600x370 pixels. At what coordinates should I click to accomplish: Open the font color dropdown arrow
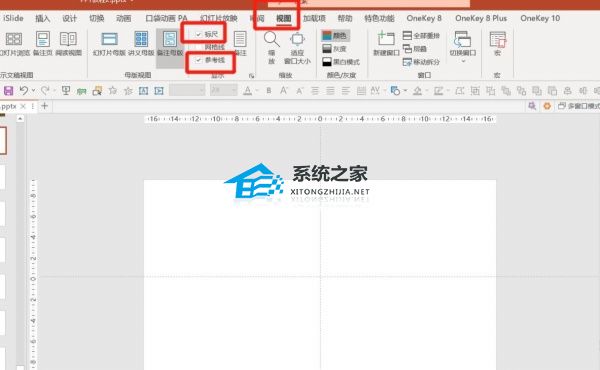257,91
